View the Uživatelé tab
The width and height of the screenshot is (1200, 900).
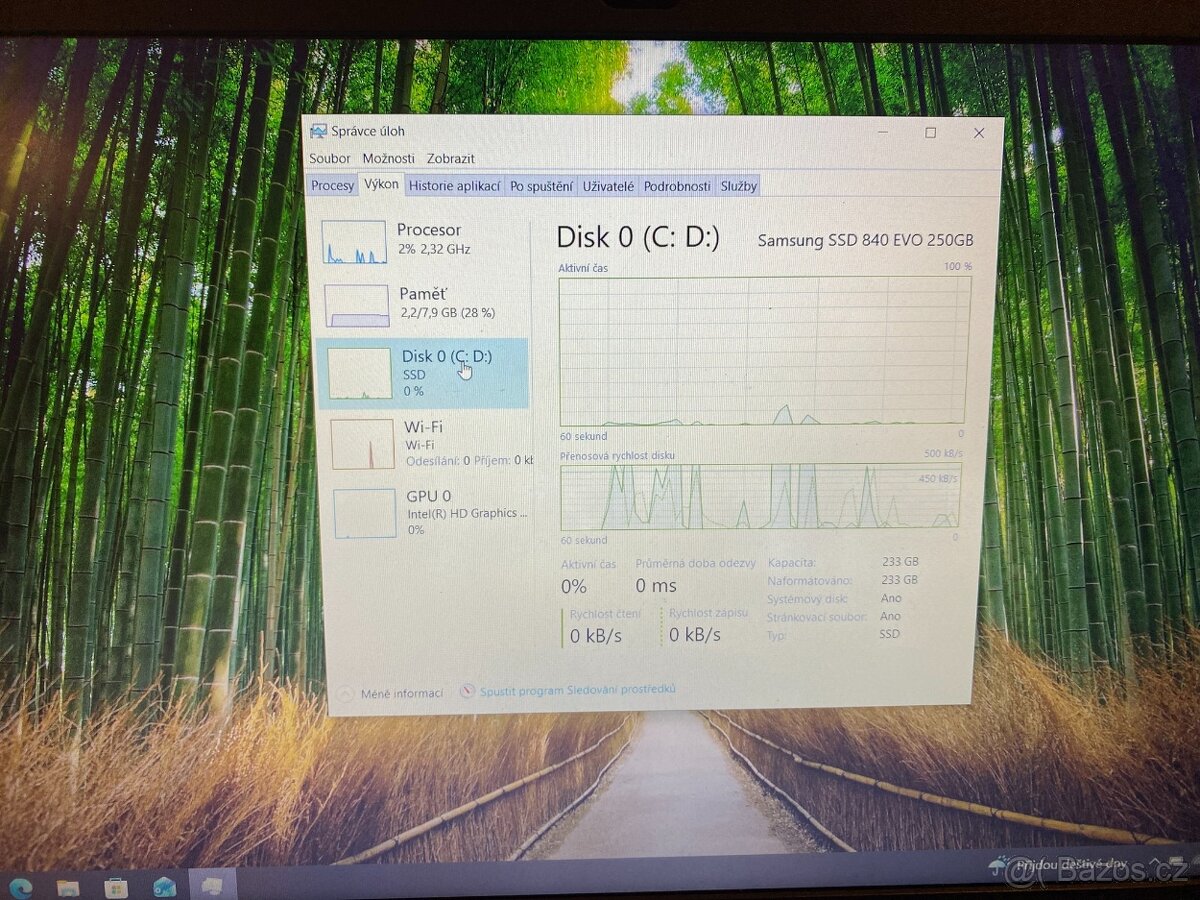click(x=607, y=185)
